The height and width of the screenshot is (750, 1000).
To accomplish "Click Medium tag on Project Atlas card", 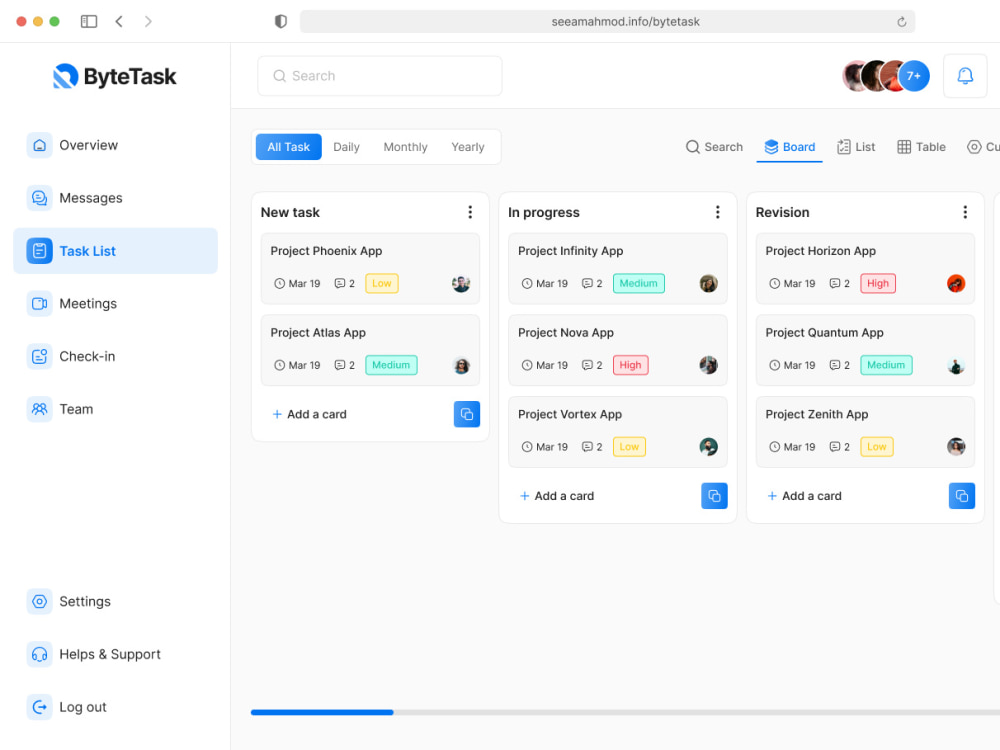I will click(x=391, y=365).
